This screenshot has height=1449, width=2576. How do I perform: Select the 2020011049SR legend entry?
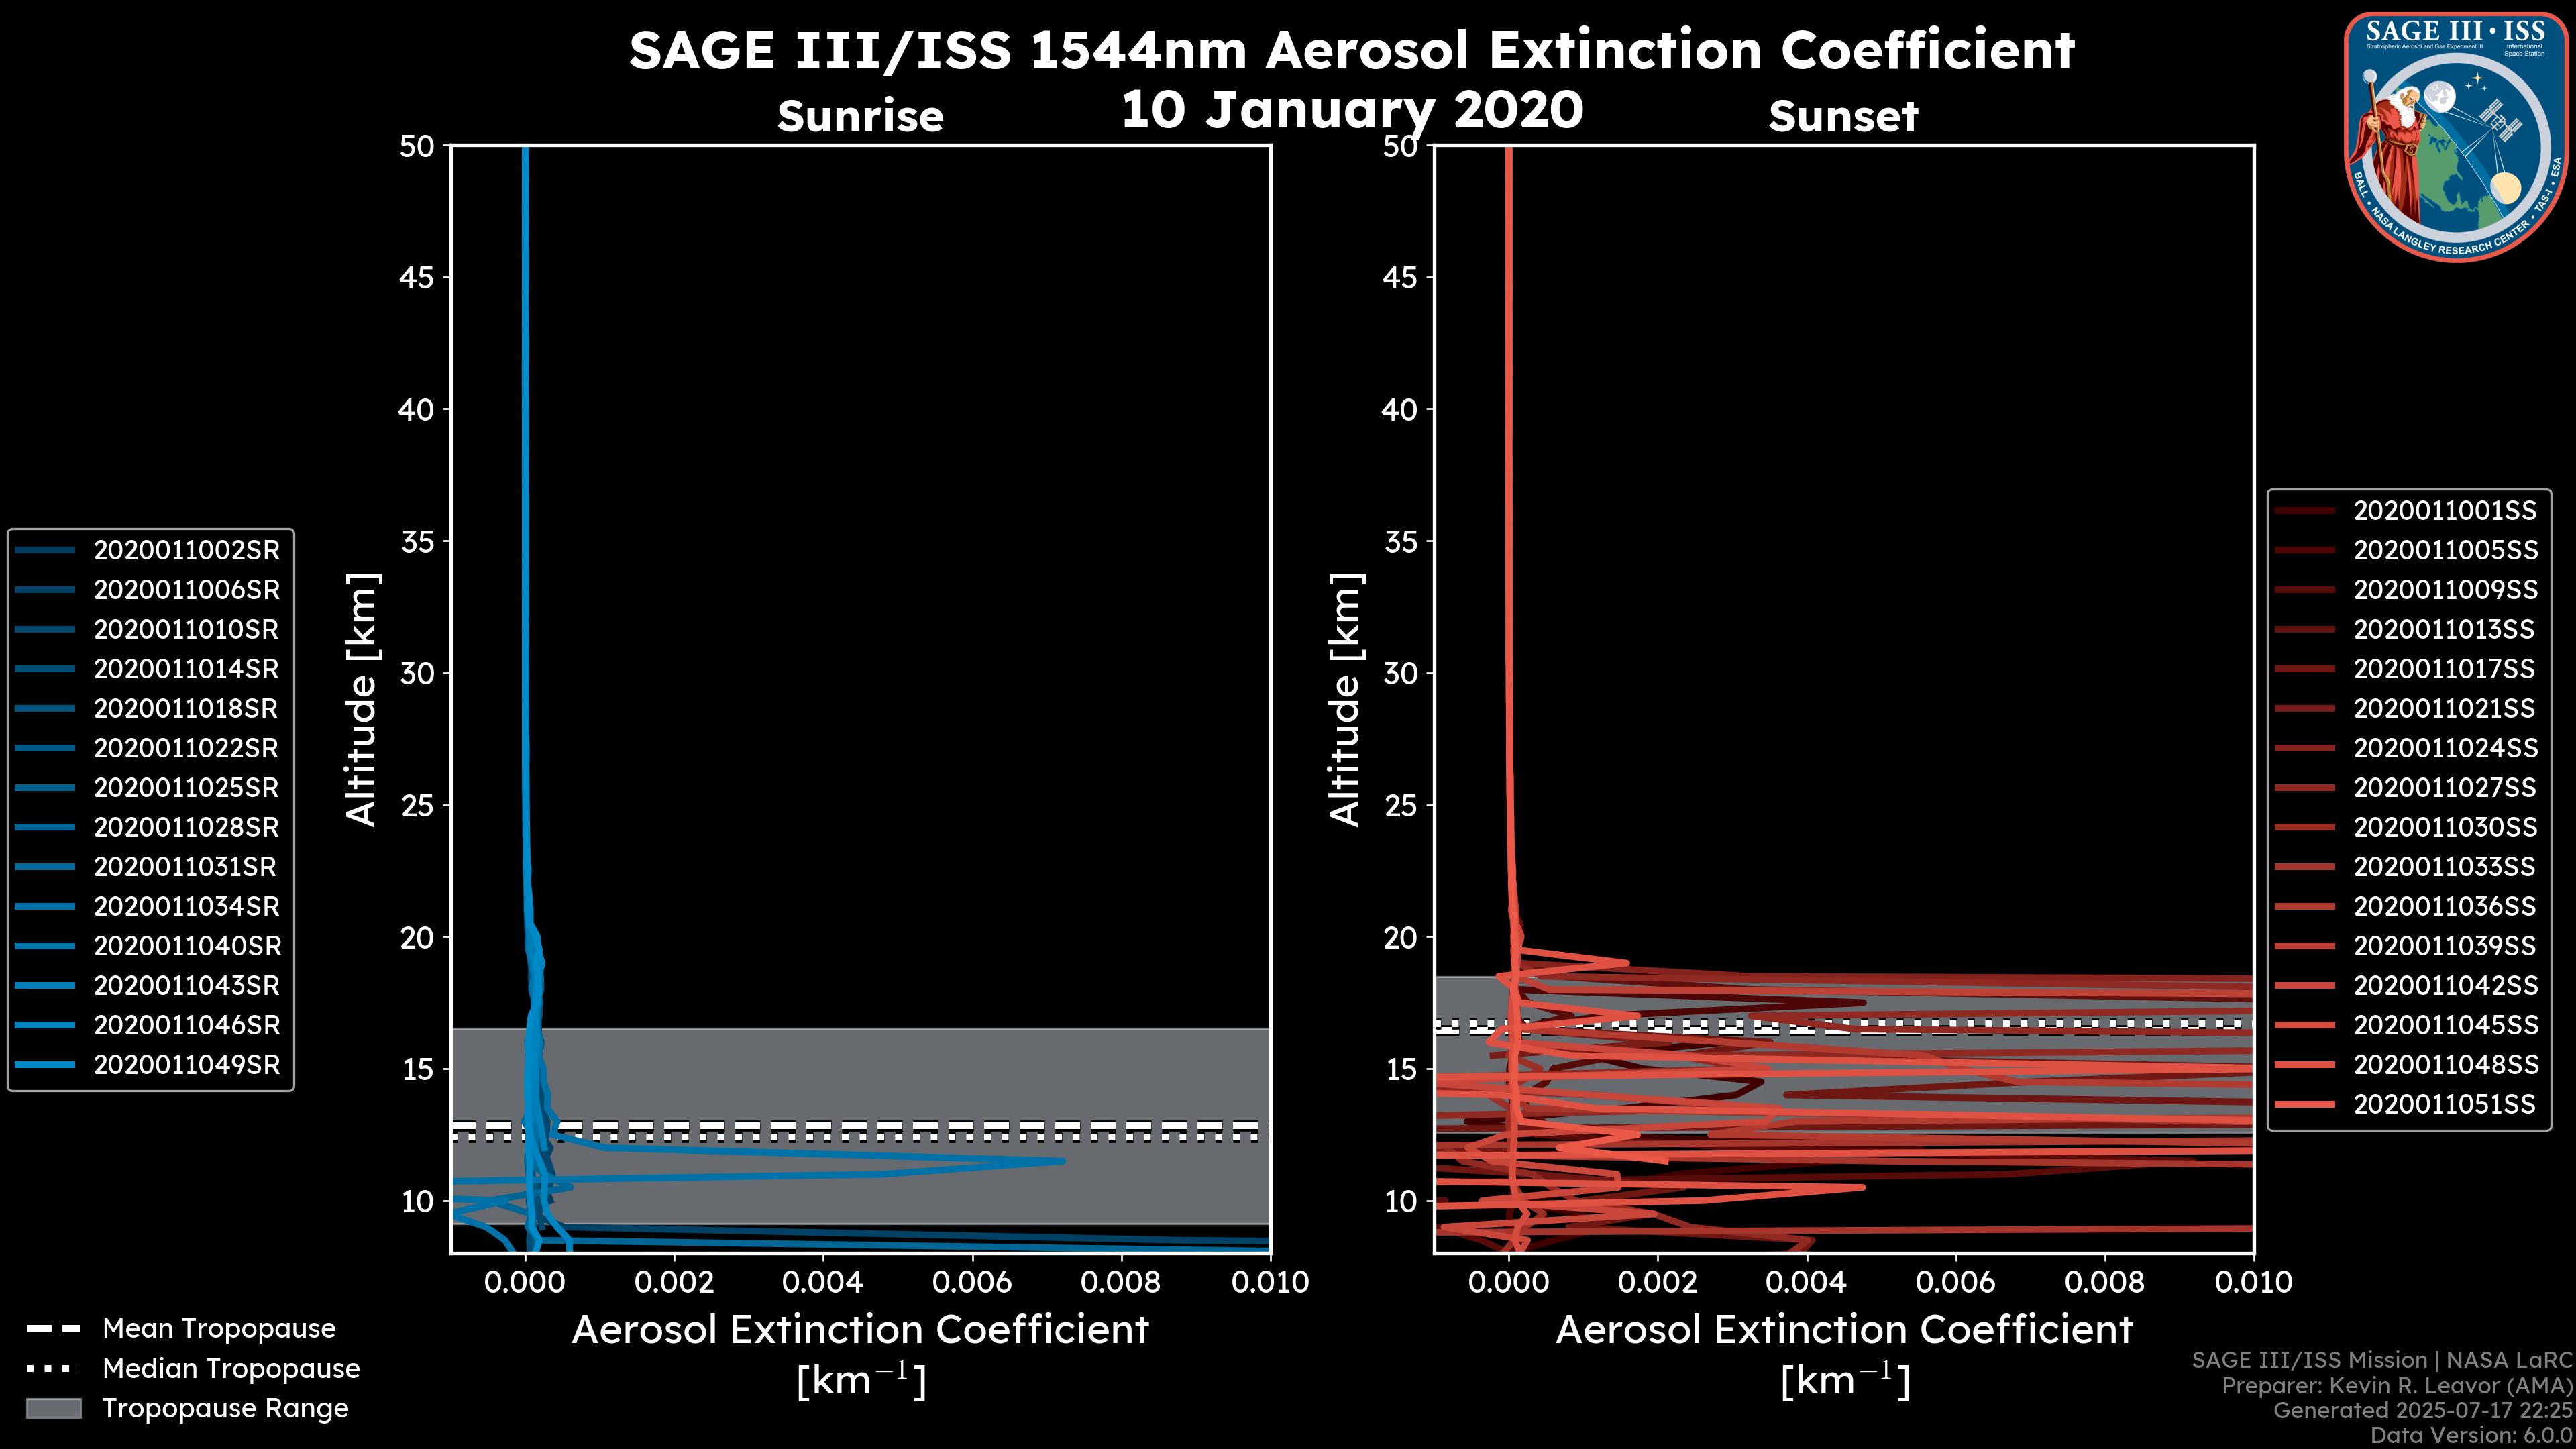pyautogui.click(x=186, y=1064)
